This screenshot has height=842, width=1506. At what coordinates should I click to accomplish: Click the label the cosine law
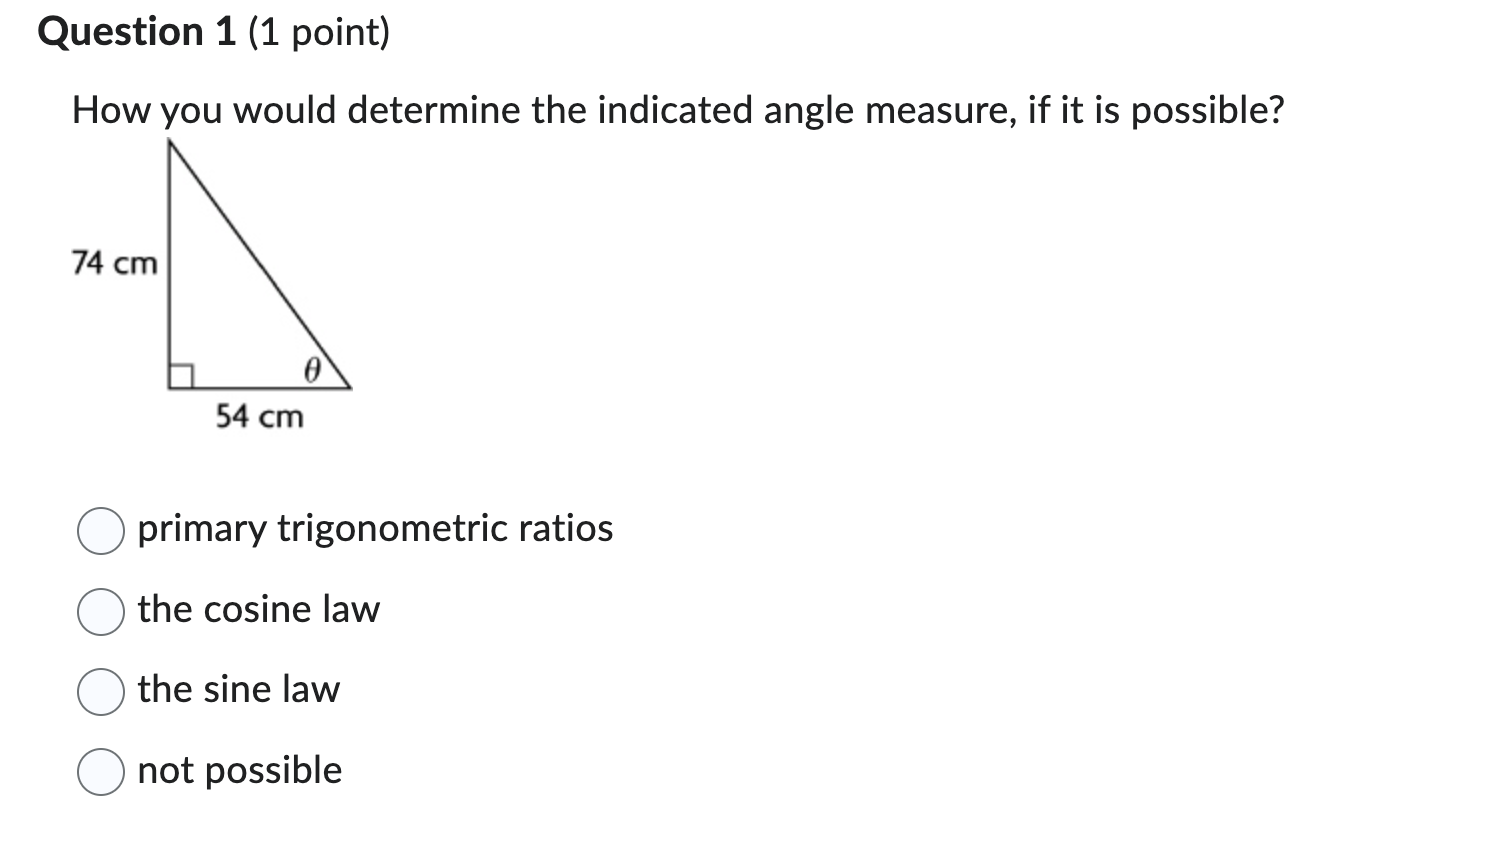[x=258, y=610]
